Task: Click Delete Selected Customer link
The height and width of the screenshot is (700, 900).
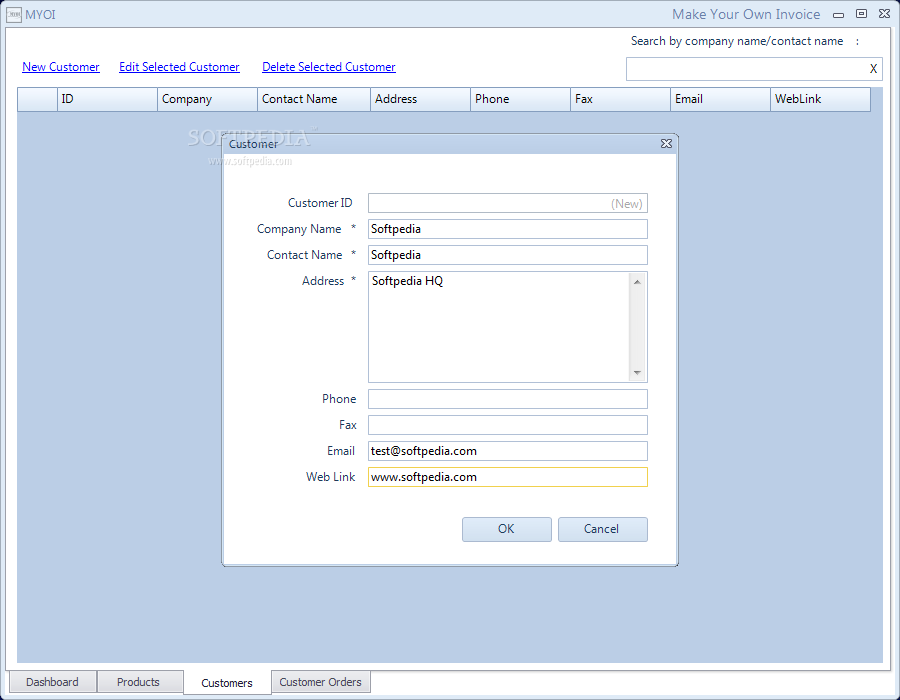Action: tap(329, 67)
